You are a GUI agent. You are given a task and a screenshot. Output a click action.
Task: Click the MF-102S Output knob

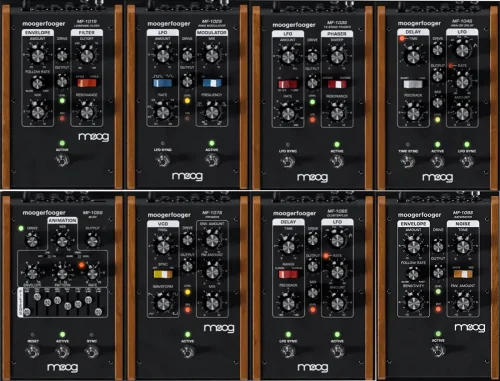coord(187,82)
